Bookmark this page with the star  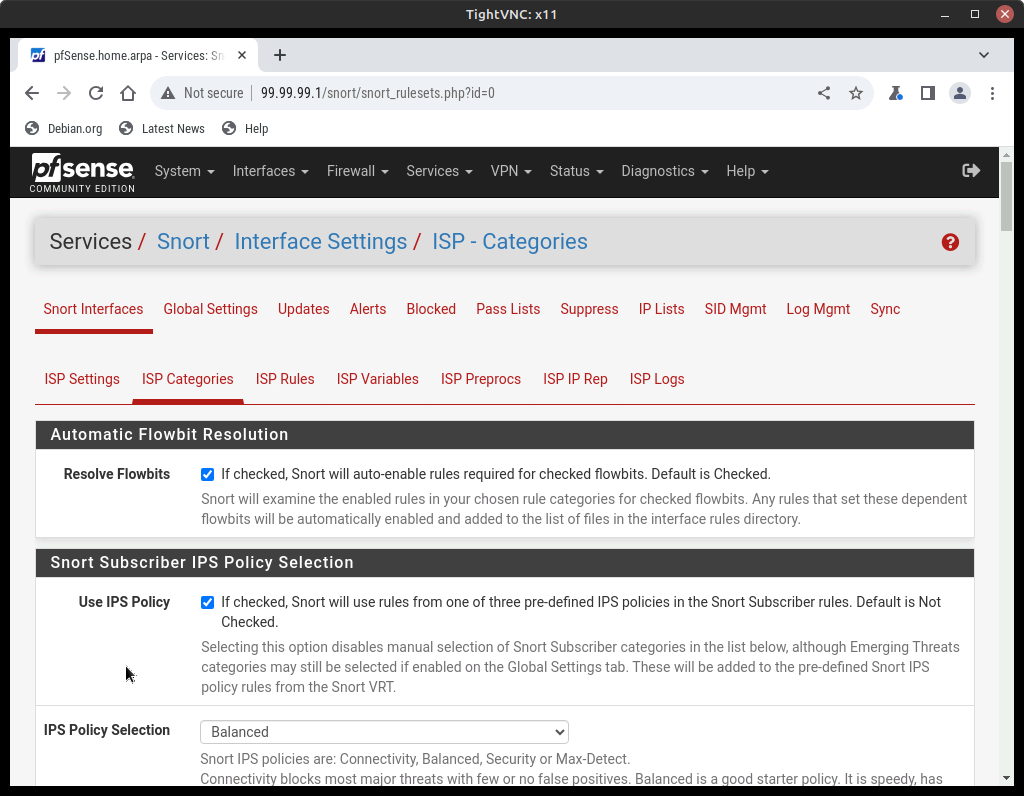pyautogui.click(x=856, y=93)
